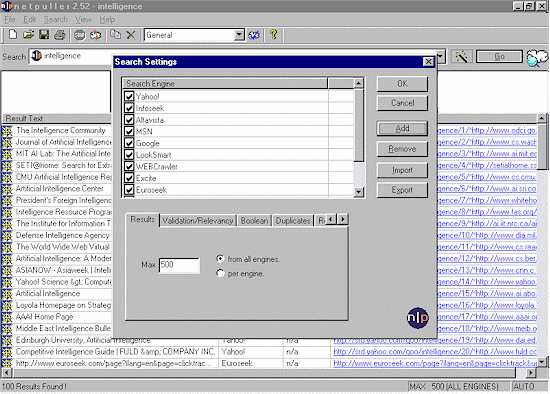Screen dimensions: 550x394
Task: Close the Search Settings dialog
Action: click(x=428, y=62)
